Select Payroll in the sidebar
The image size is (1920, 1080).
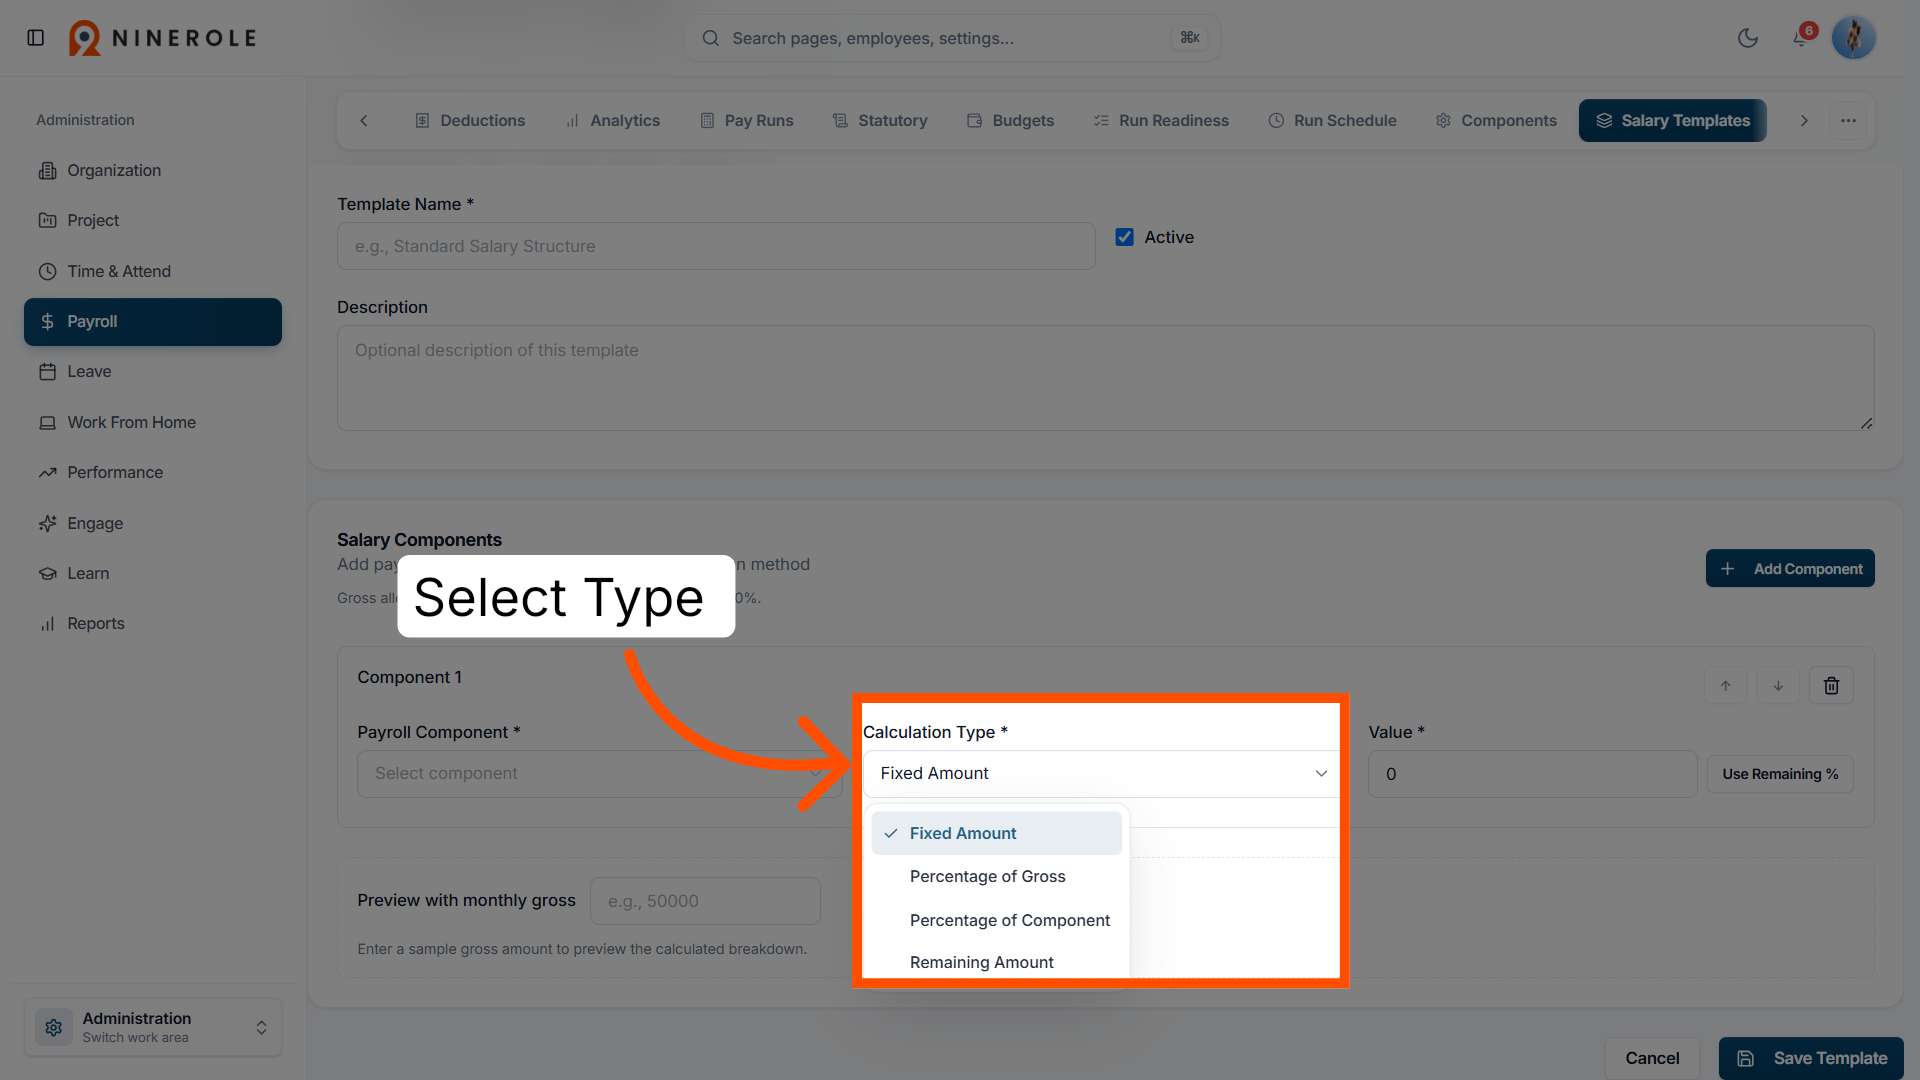click(153, 322)
